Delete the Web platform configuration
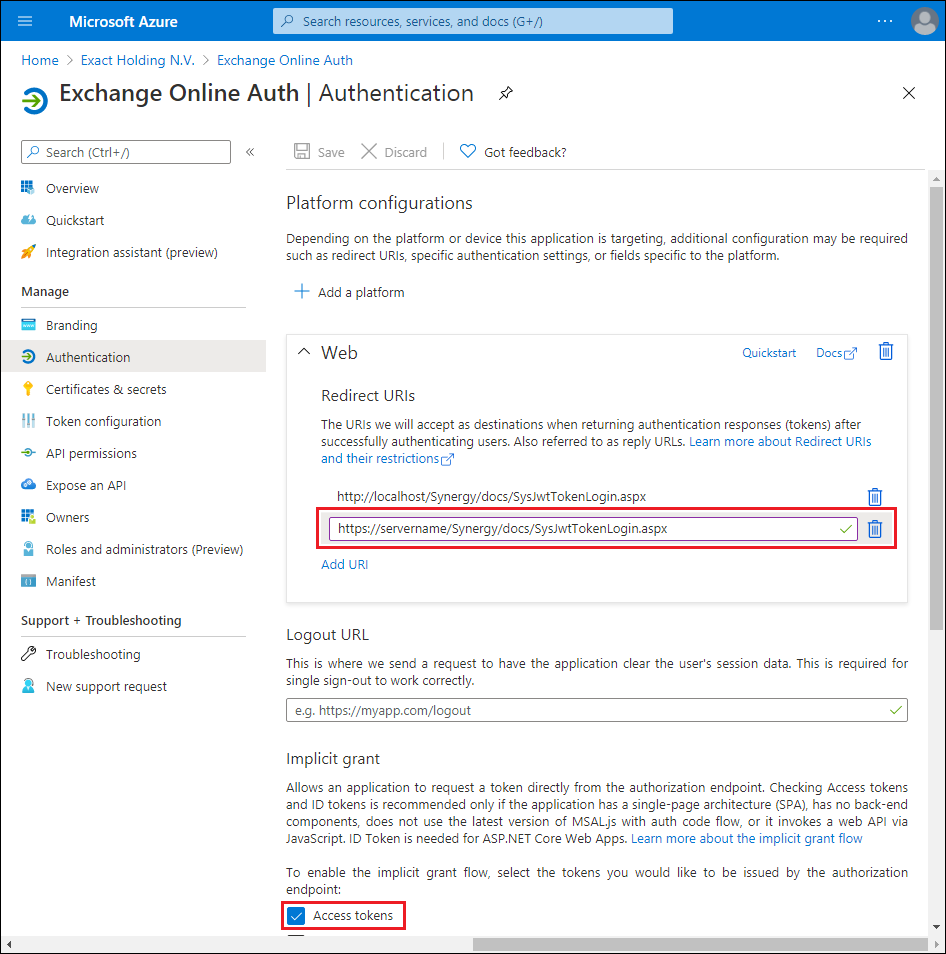The height and width of the screenshot is (954, 946). [885, 352]
